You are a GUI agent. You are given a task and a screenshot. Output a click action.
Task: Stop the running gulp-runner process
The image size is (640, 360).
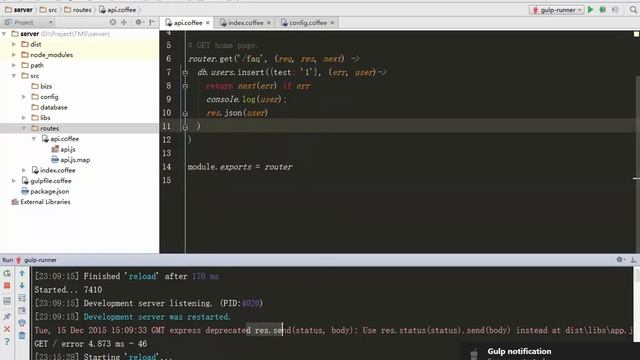tap(7, 286)
